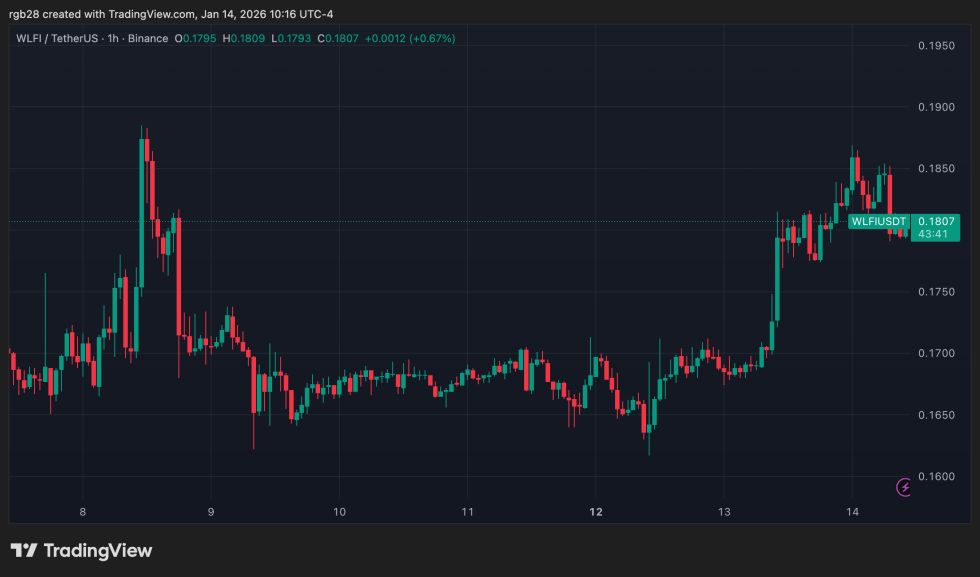The width and height of the screenshot is (980, 577).
Task: Select date 10 on the time axis
Action: (339, 512)
